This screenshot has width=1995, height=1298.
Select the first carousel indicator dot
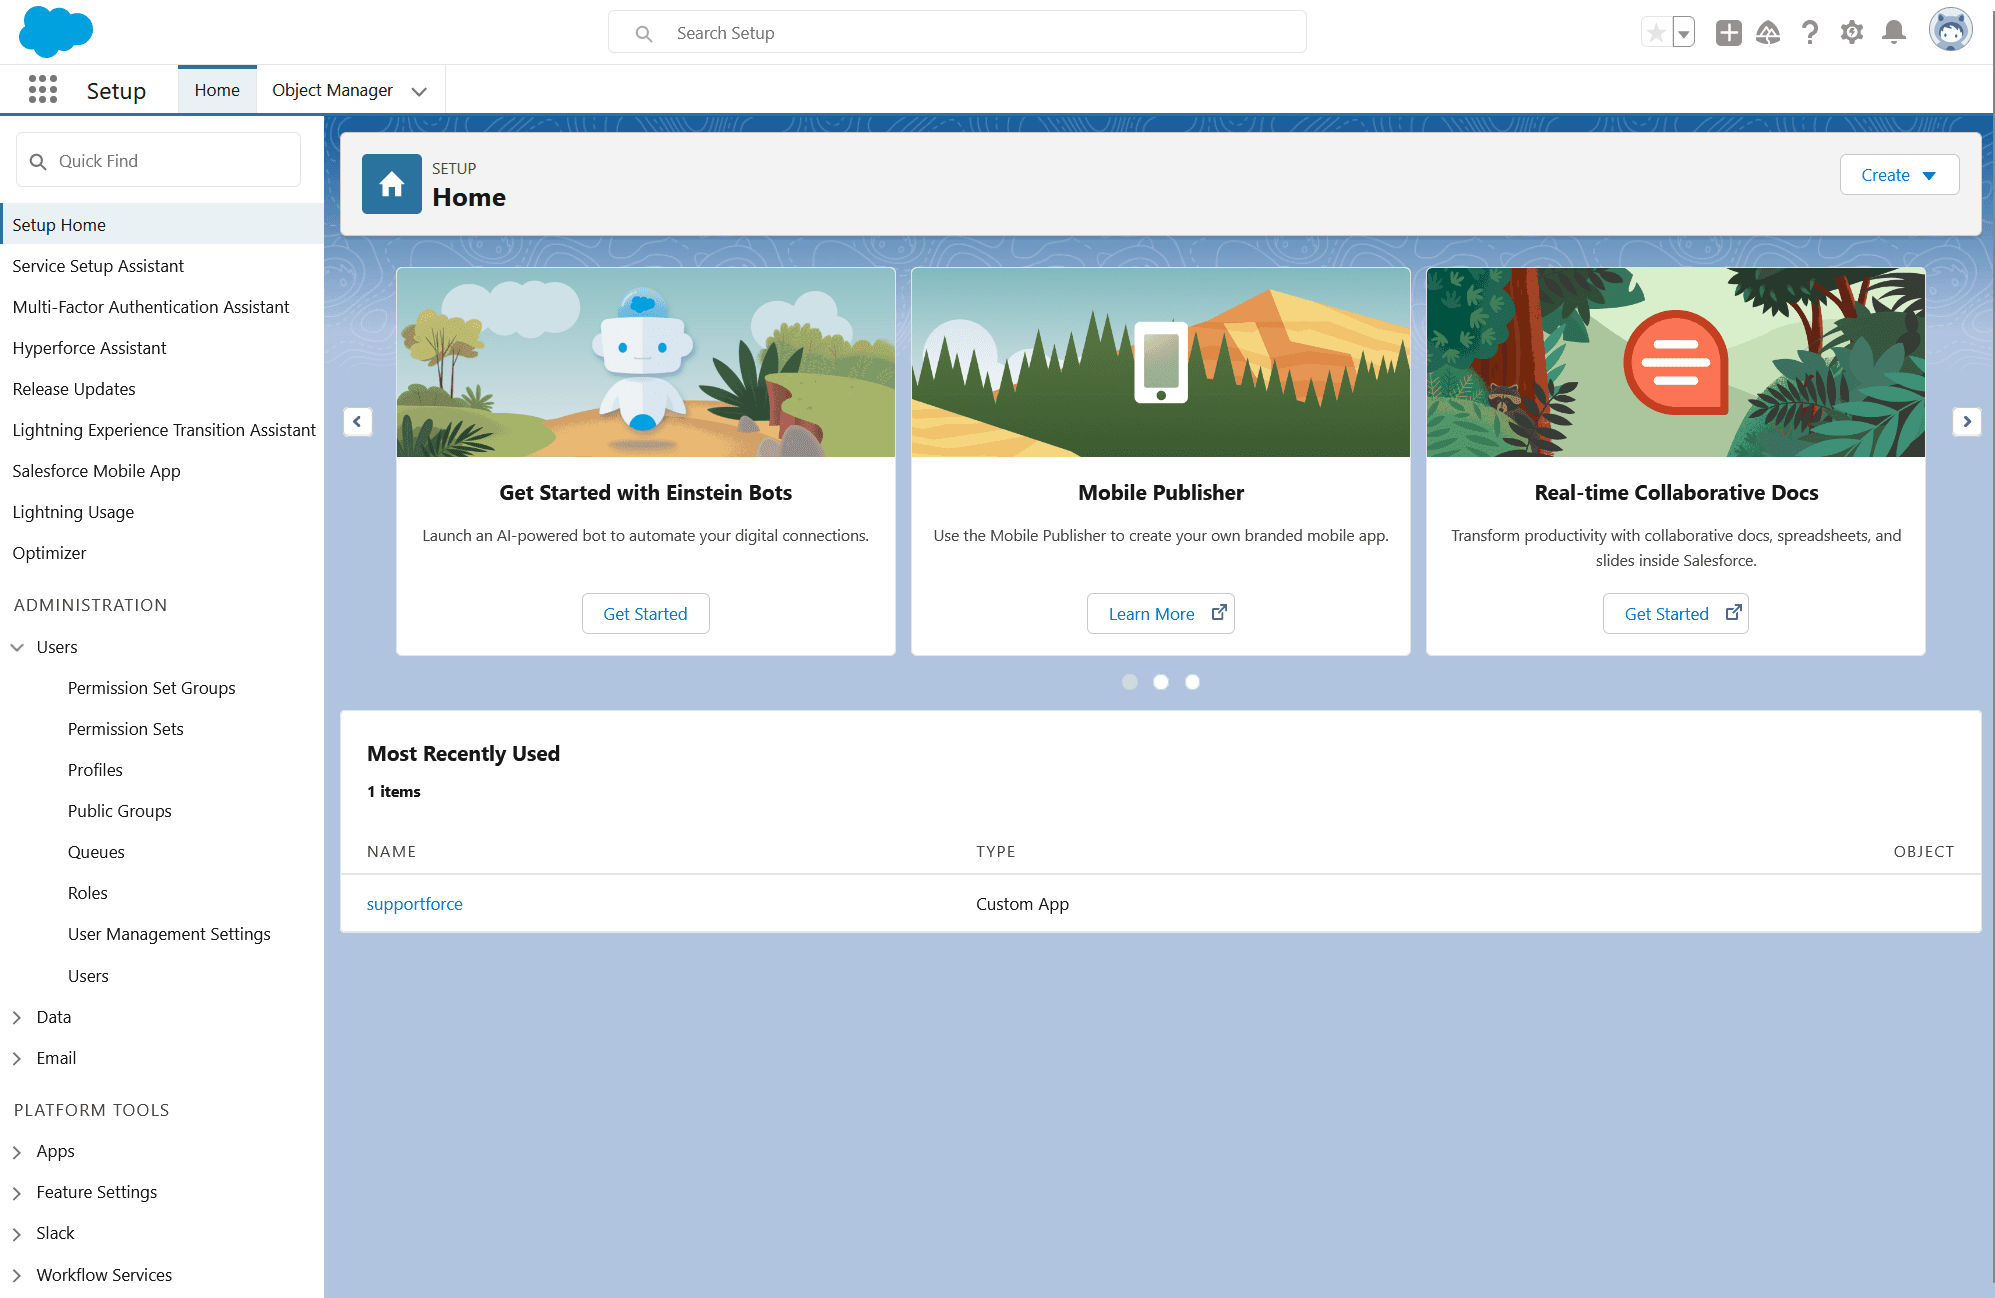(x=1130, y=682)
